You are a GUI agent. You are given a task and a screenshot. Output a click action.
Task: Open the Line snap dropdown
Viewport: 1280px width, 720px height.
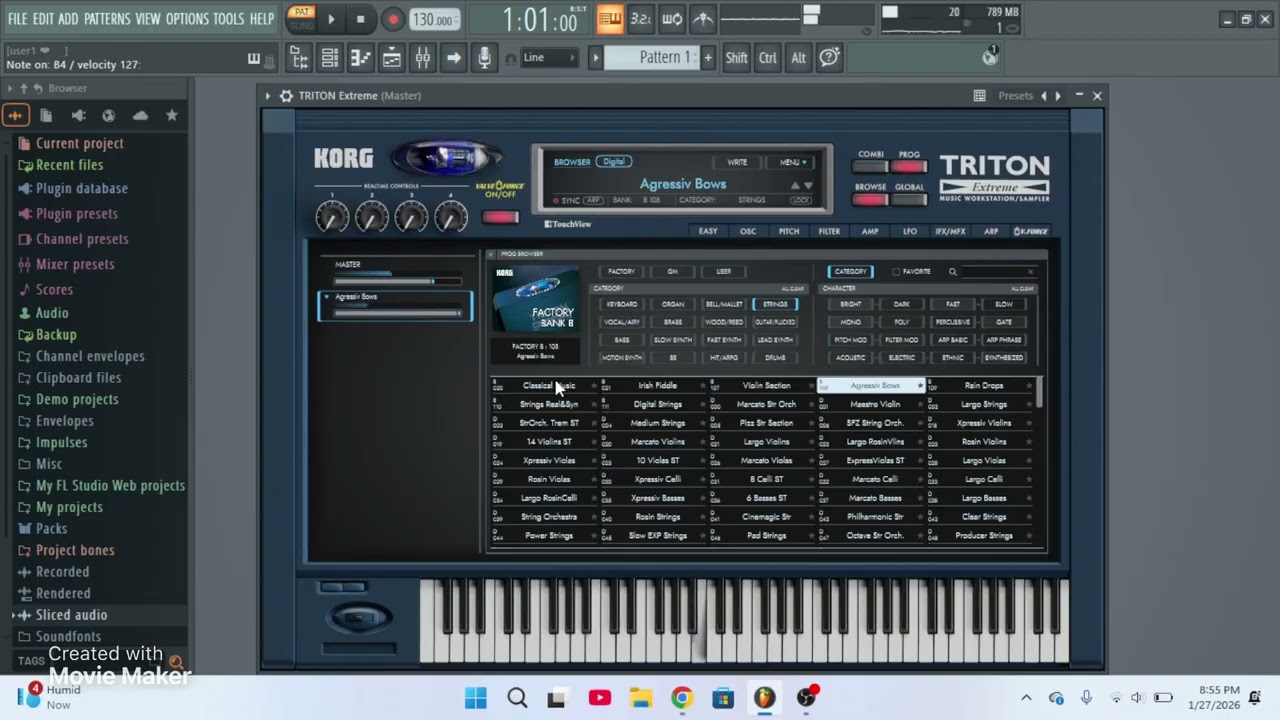click(549, 58)
